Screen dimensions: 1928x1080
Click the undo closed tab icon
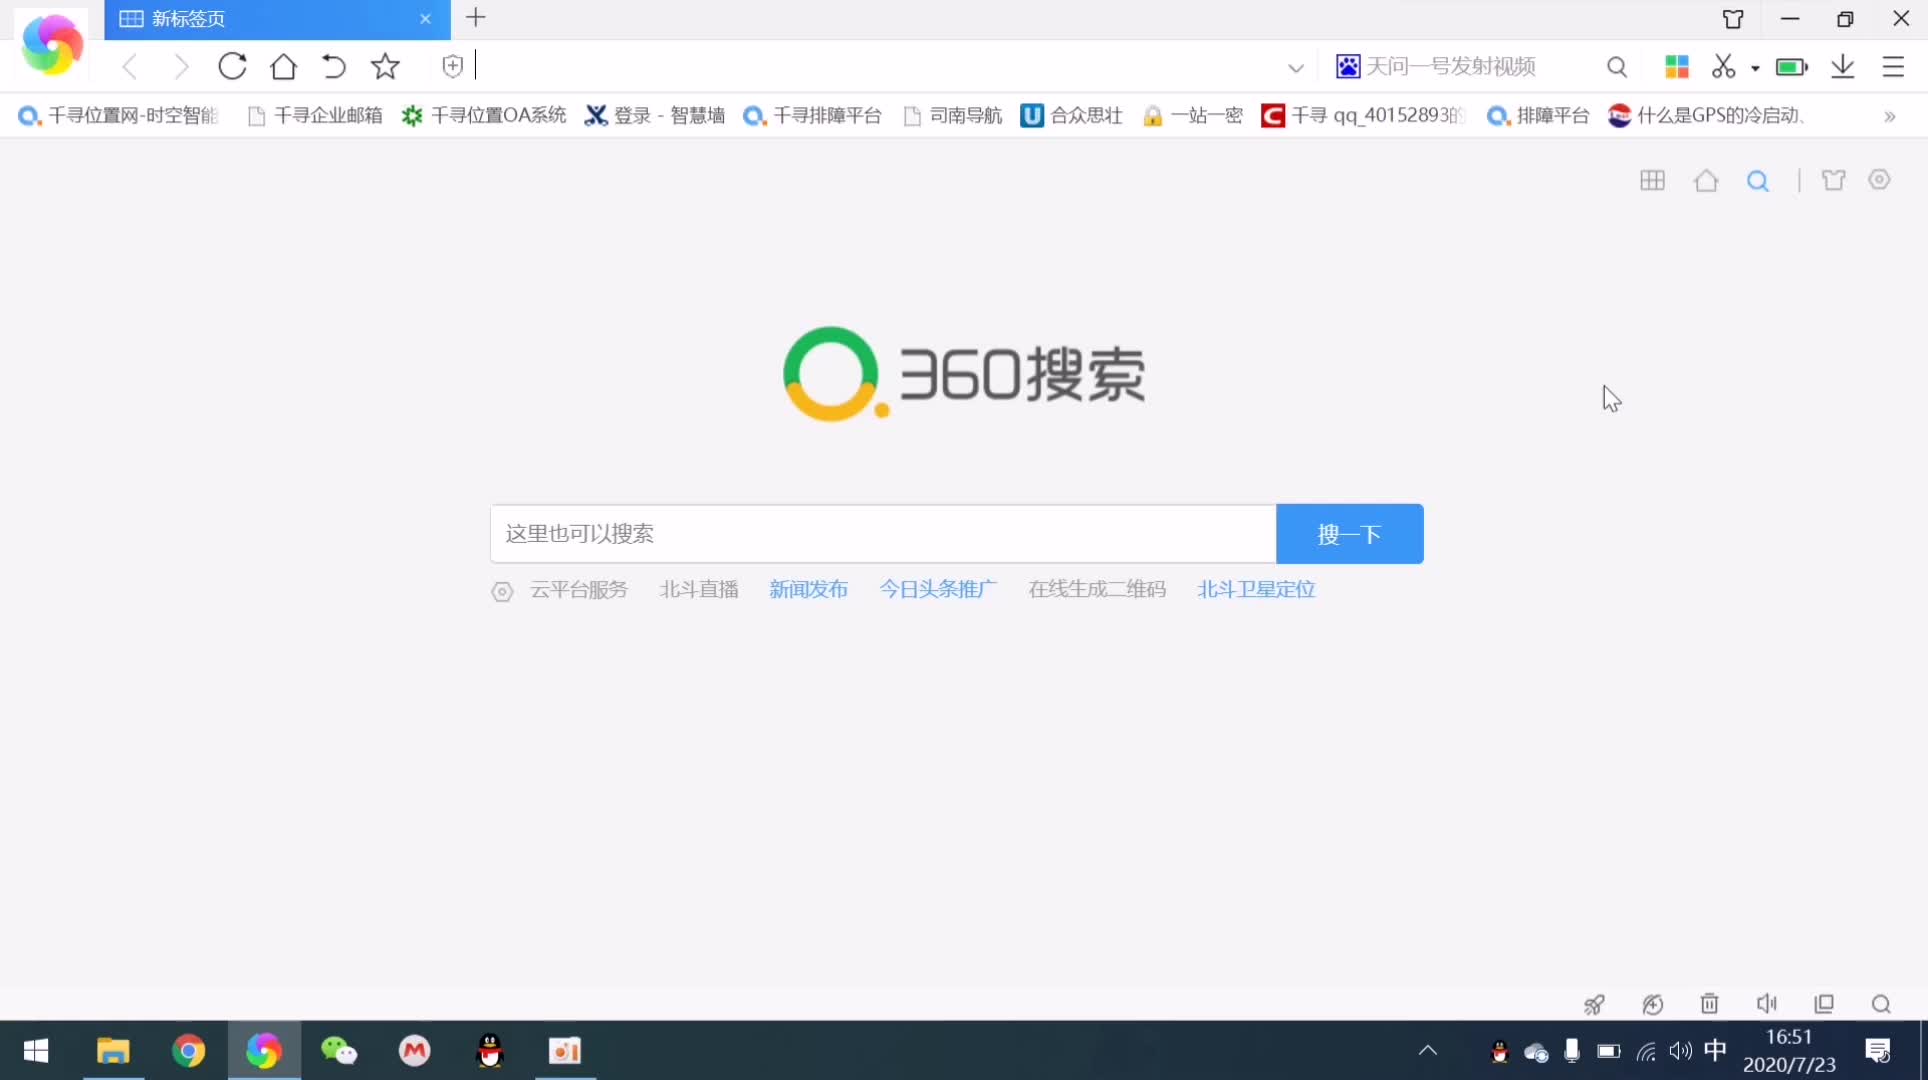point(334,67)
